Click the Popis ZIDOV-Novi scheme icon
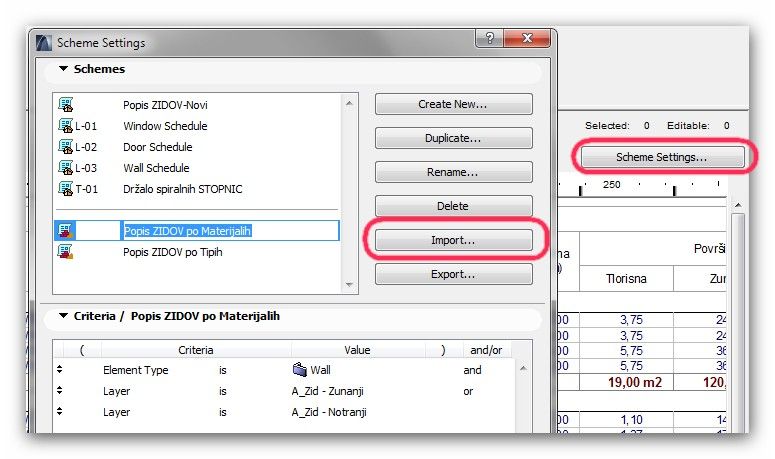The image size is (775, 459). point(65,105)
